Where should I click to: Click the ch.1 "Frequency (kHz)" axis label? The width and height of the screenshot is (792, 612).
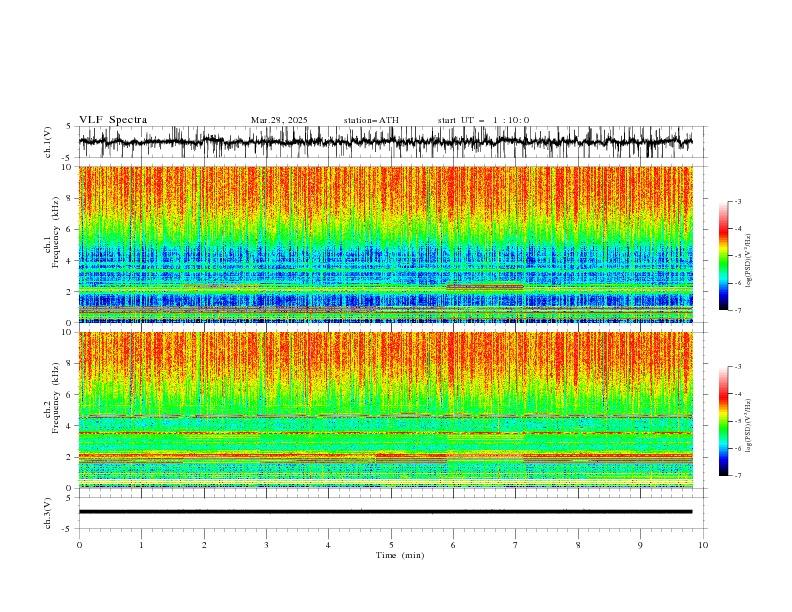55,233
